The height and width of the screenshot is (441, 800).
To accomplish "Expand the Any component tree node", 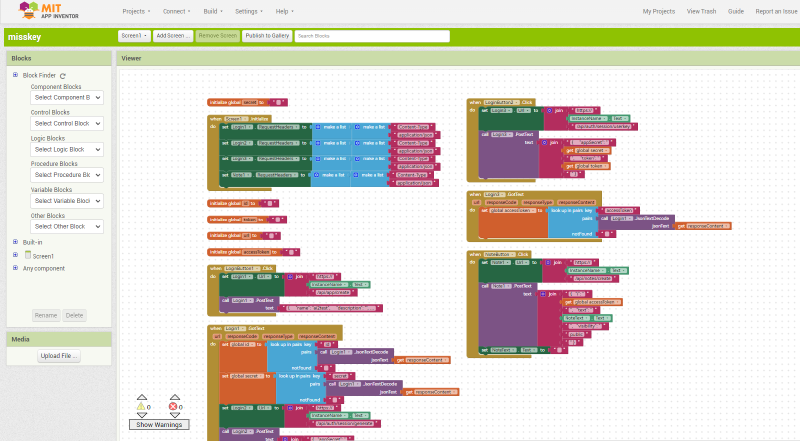I will tap(15, 268).
